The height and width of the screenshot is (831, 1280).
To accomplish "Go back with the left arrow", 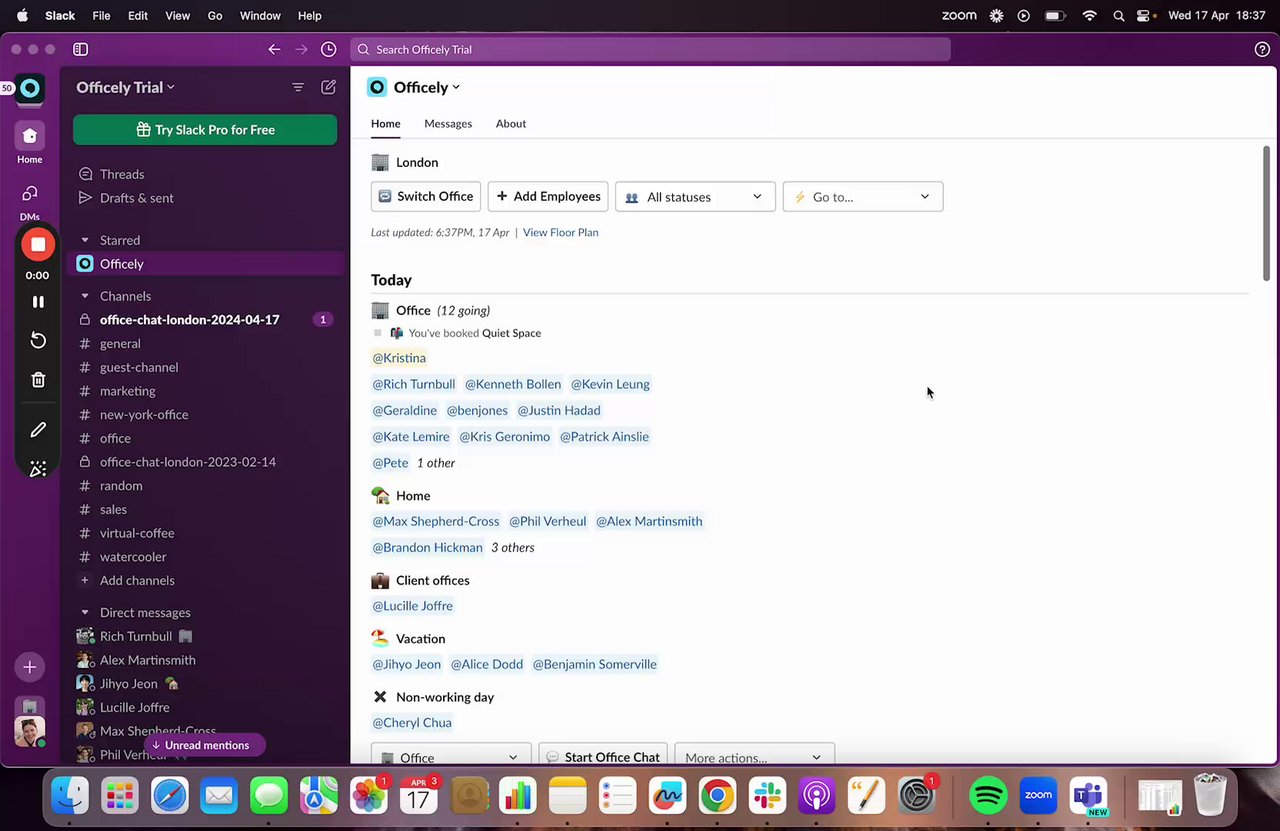I will point(274,49).
